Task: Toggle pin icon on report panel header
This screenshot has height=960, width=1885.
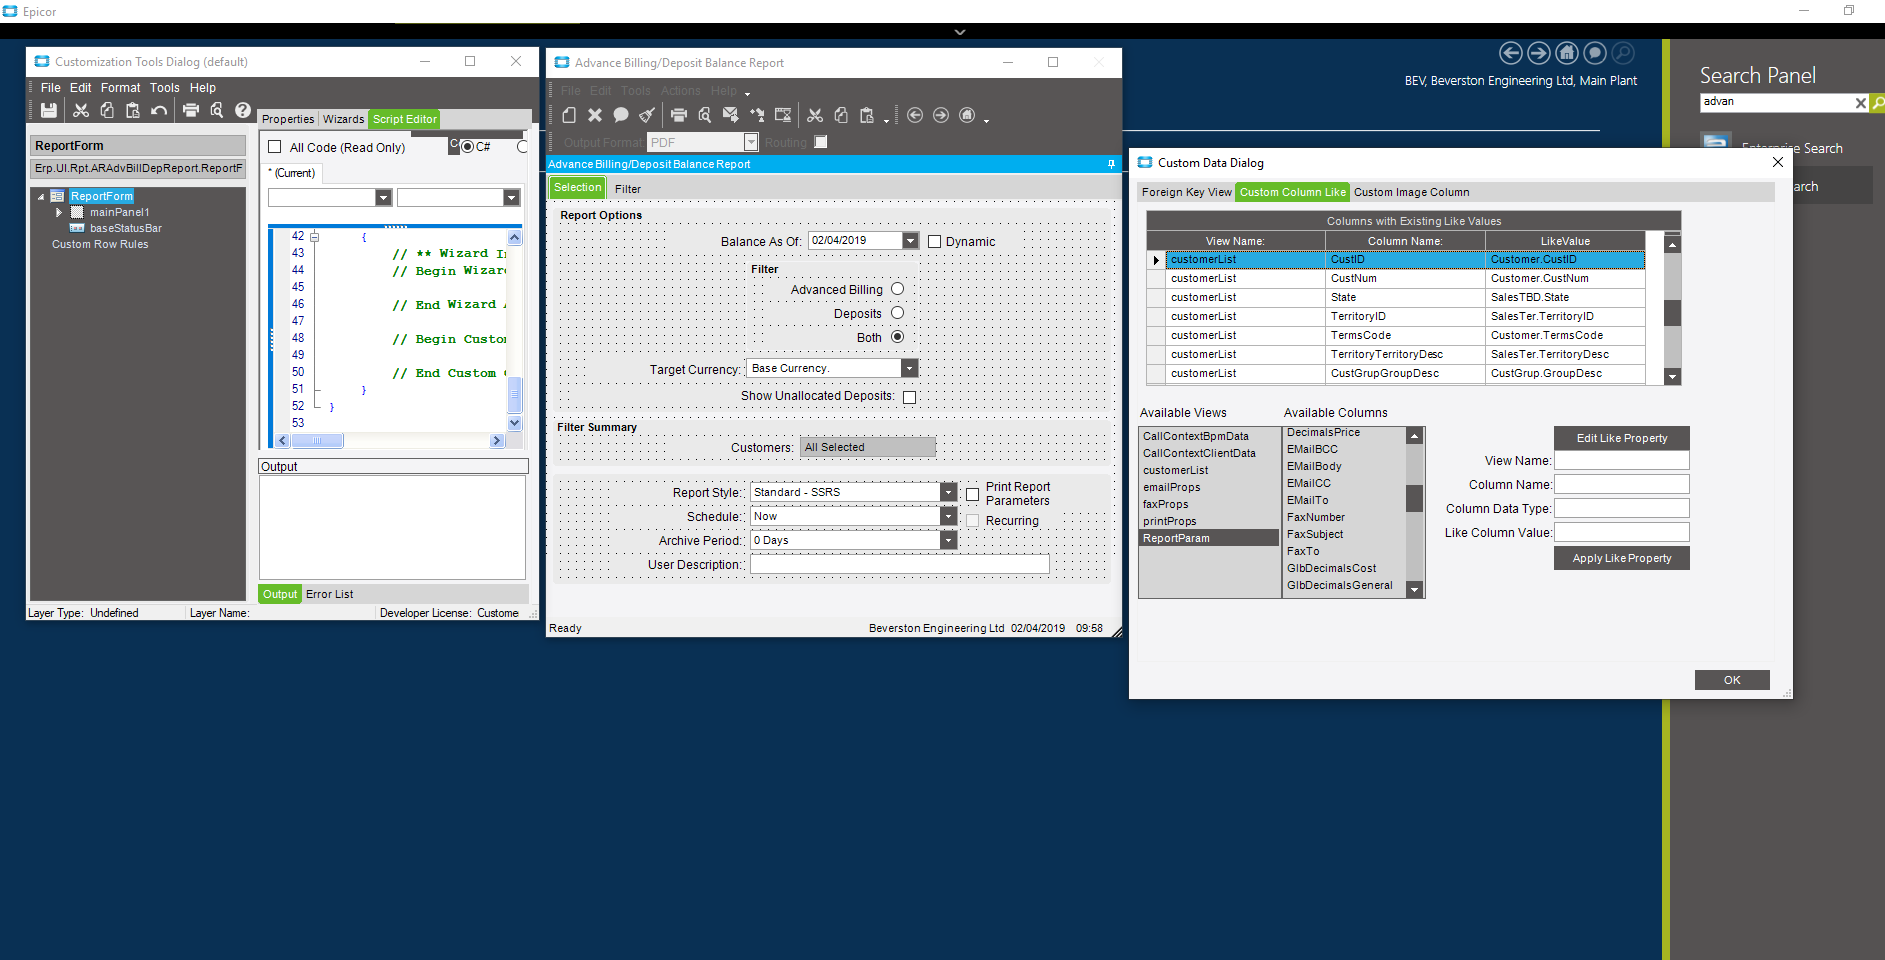Action: tap(1111, 164)
